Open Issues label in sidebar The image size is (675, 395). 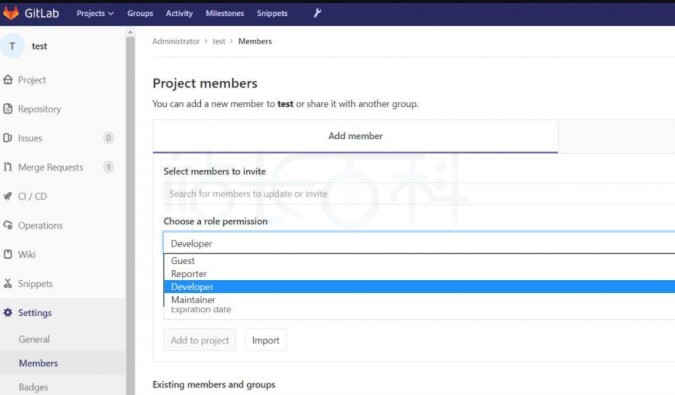tap(30, 138)
